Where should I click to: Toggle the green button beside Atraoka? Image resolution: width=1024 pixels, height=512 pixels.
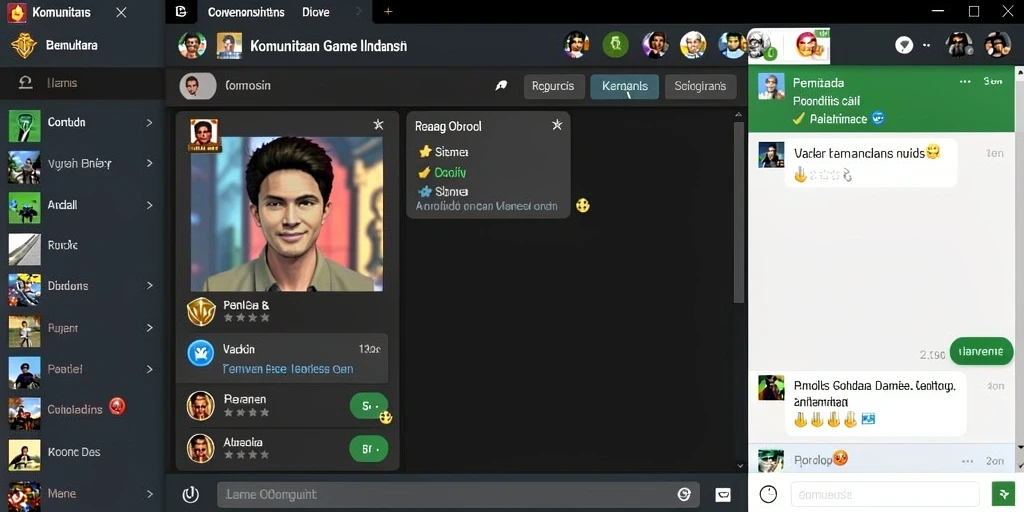coord(369,449)
